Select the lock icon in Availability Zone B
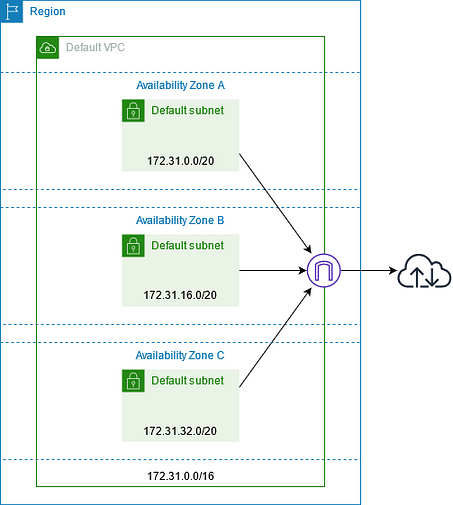 pyautogui.click(x=133, y=246)
